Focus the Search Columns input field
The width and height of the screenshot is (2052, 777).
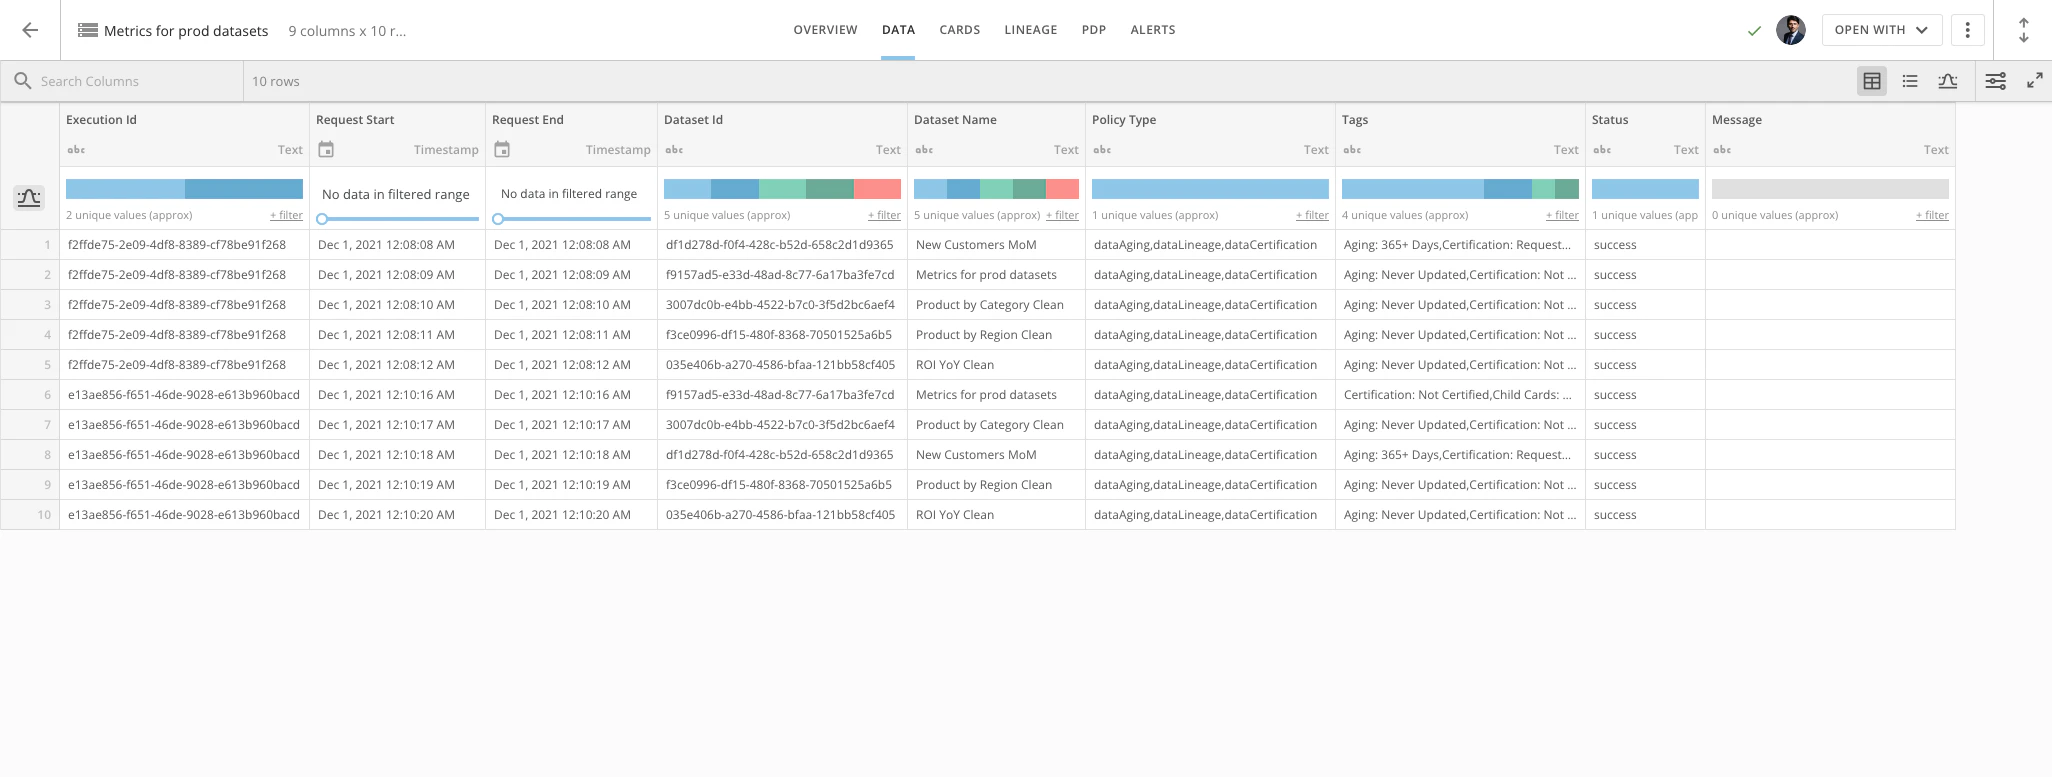[x=138, y=81]
